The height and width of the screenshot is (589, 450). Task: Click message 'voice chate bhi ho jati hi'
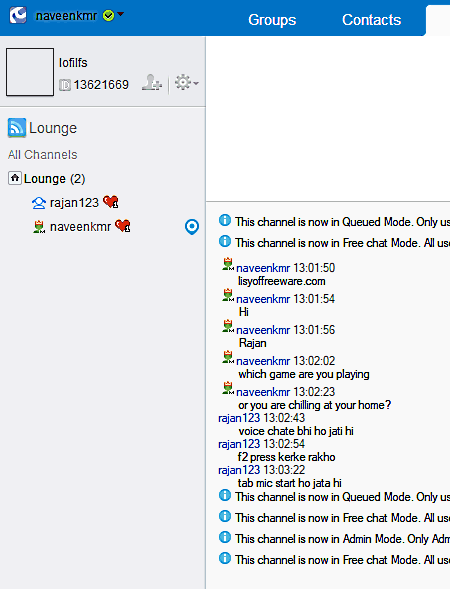click(296, 431)
